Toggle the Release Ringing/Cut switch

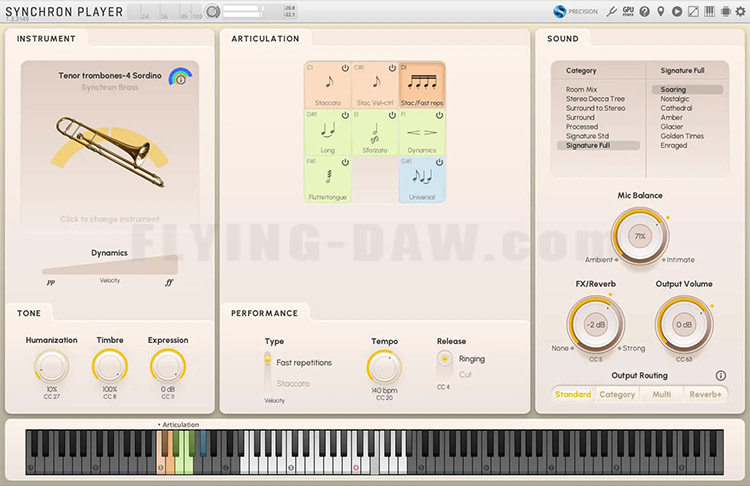click(445, 365)
